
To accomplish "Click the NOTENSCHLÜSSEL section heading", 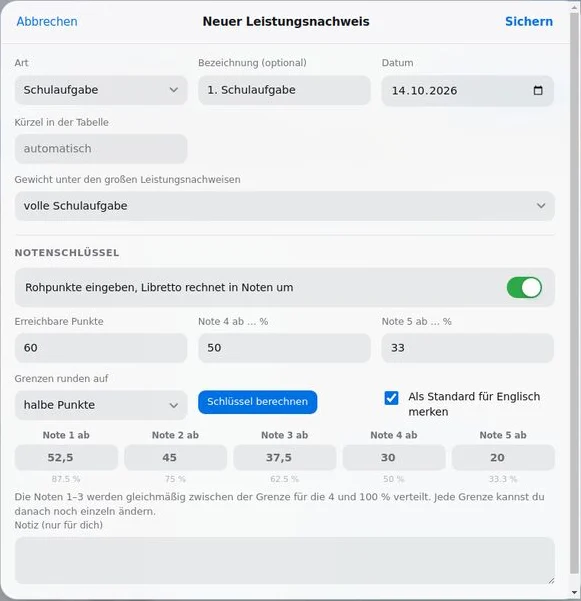I will (67, 253).
